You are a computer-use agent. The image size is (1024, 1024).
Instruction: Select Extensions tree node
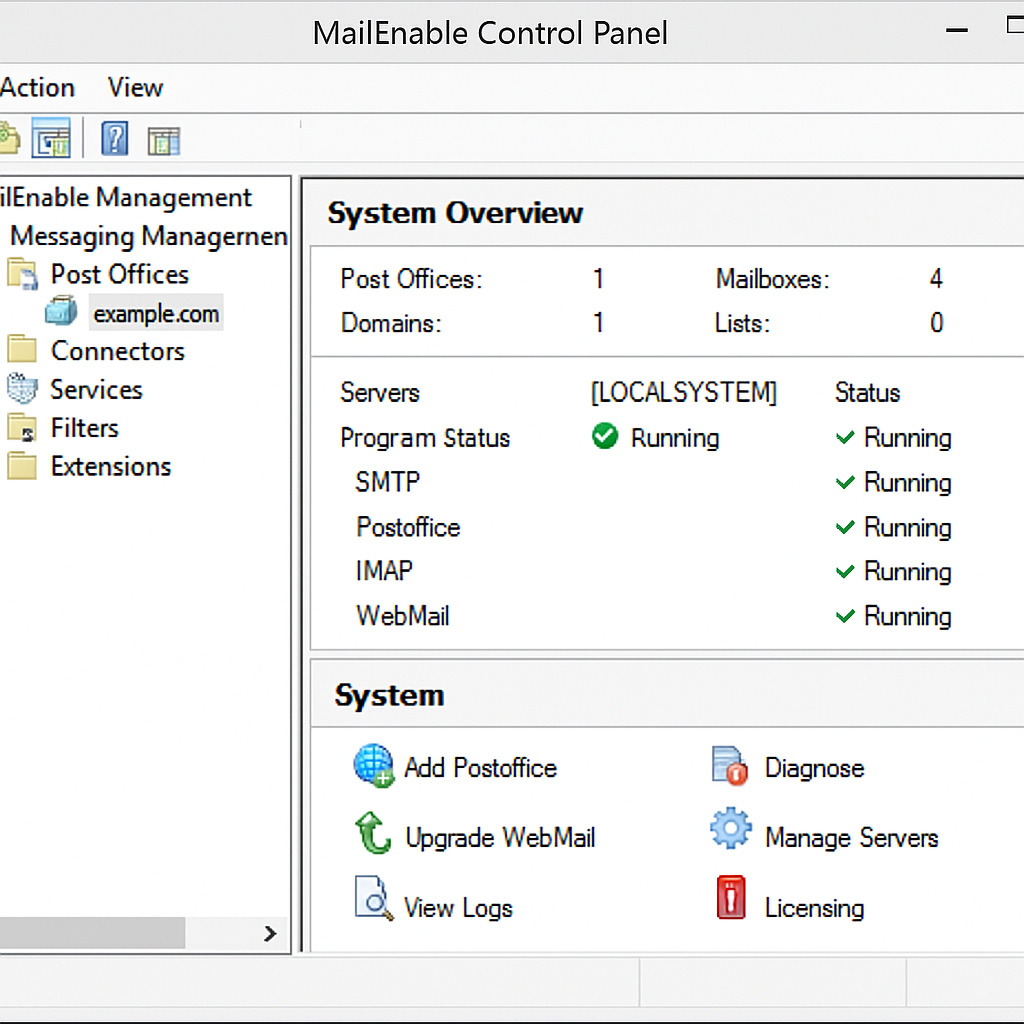[111, 466]
